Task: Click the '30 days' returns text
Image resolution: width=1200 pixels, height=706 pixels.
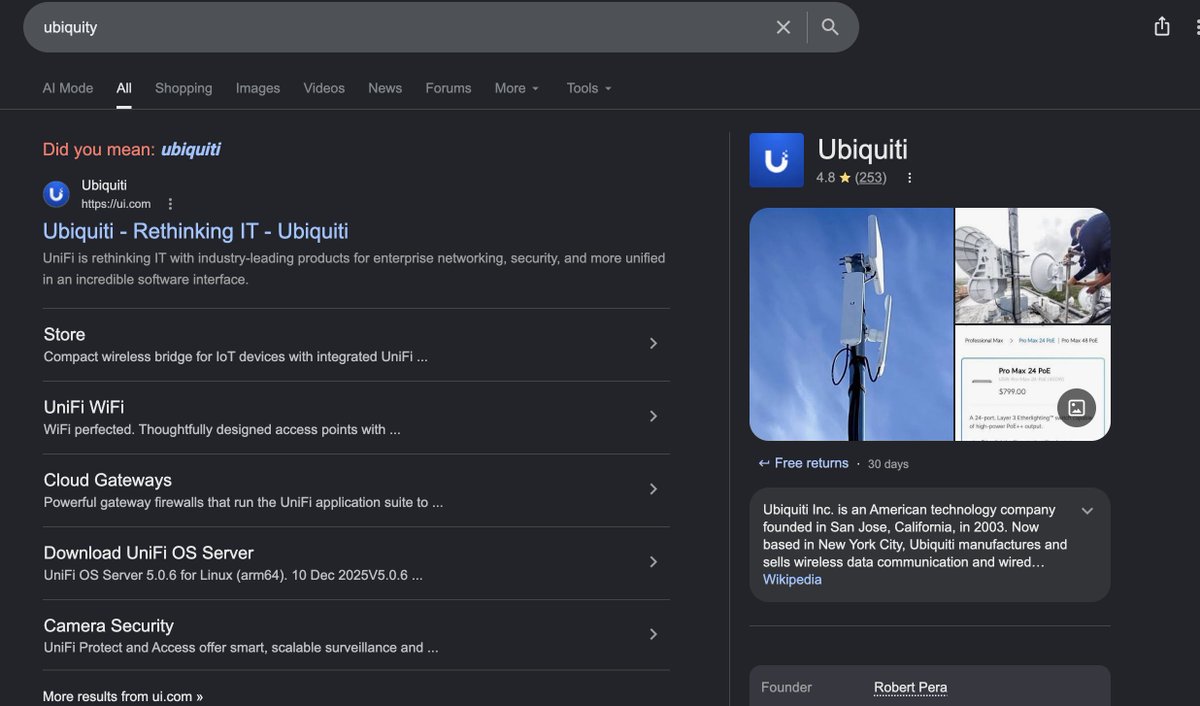Action: (x=888, y=464)
